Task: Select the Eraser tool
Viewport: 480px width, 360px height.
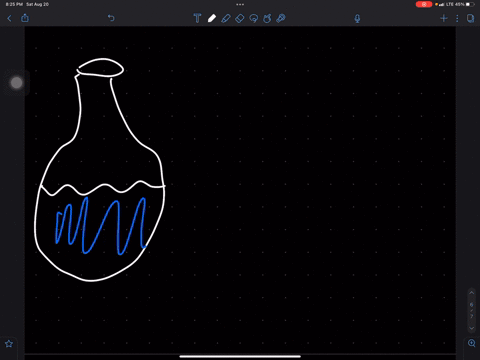Action: (x=240, y=18)
